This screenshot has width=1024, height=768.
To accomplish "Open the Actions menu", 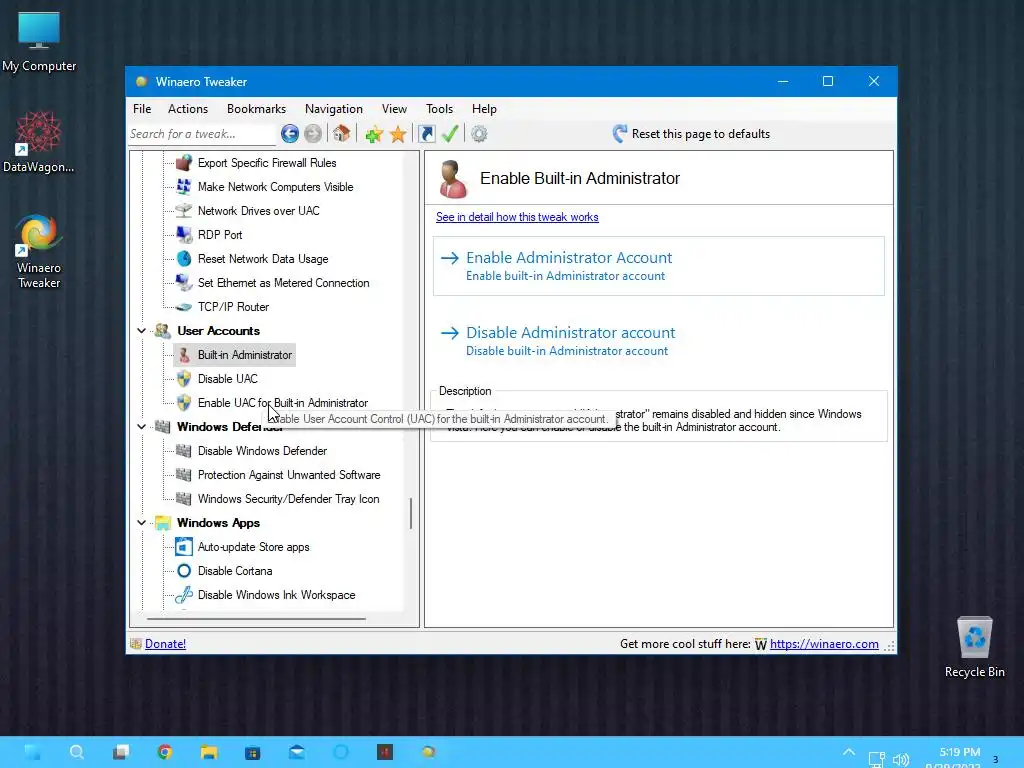I will [187, 109].
